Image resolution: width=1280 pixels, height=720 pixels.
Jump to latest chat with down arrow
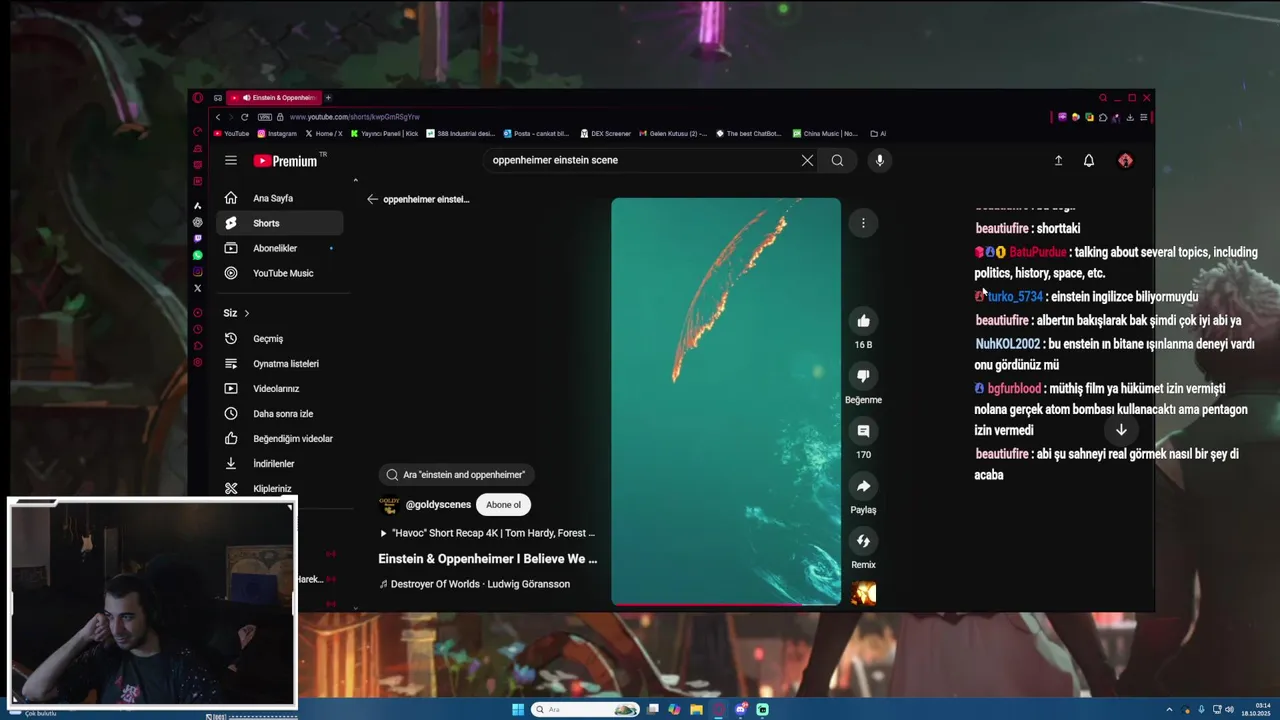[x=1121, y=430]
